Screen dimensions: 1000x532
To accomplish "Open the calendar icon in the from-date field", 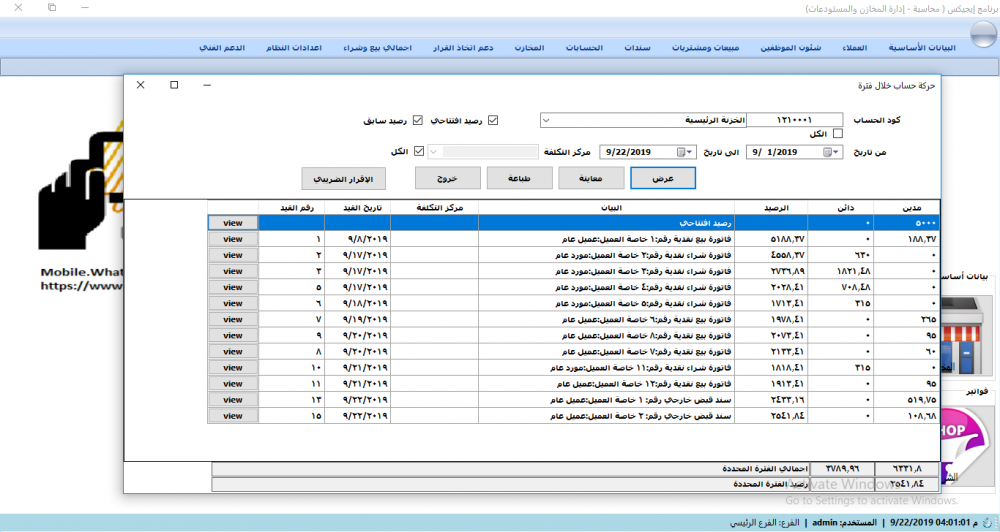I will tap(827, 152).
